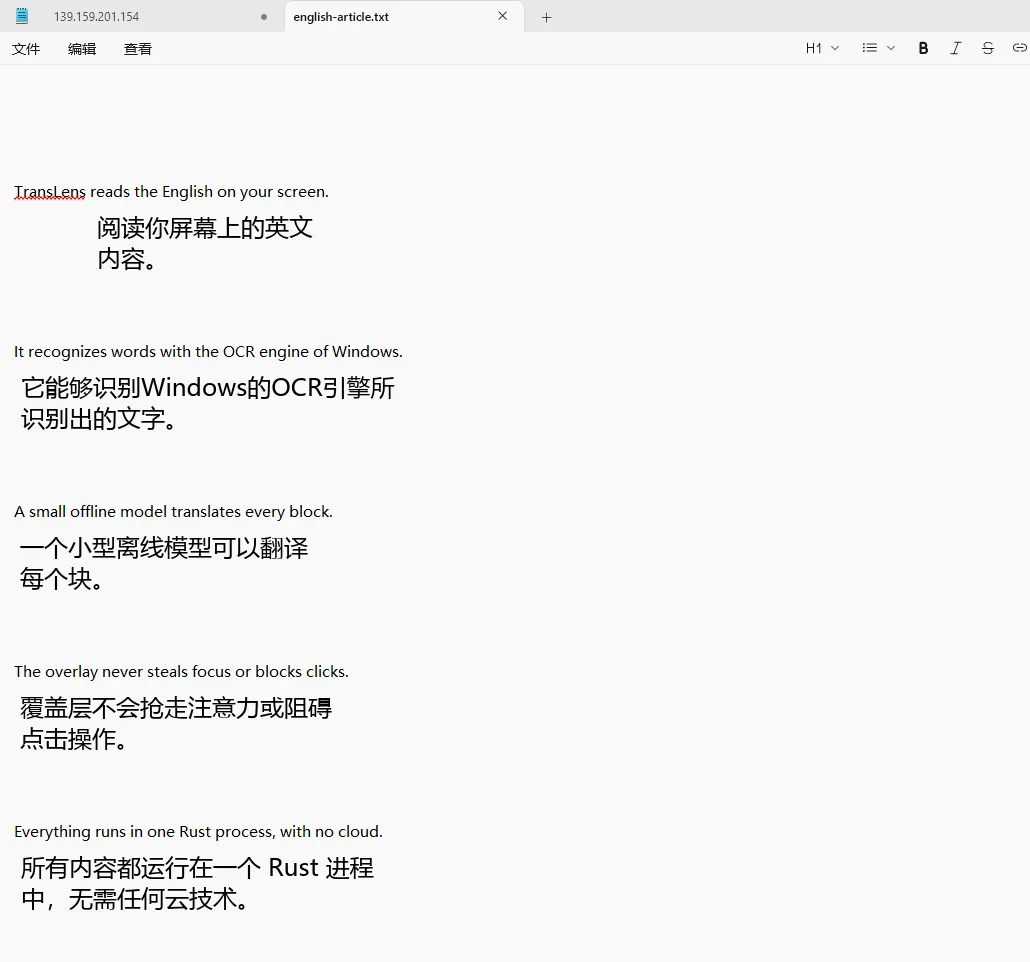Image resolution: width=1030 pixels, height=962 pixels.
Task: Open the 编辑 menu
Action: pyautogui.click(x=82, y=49)
